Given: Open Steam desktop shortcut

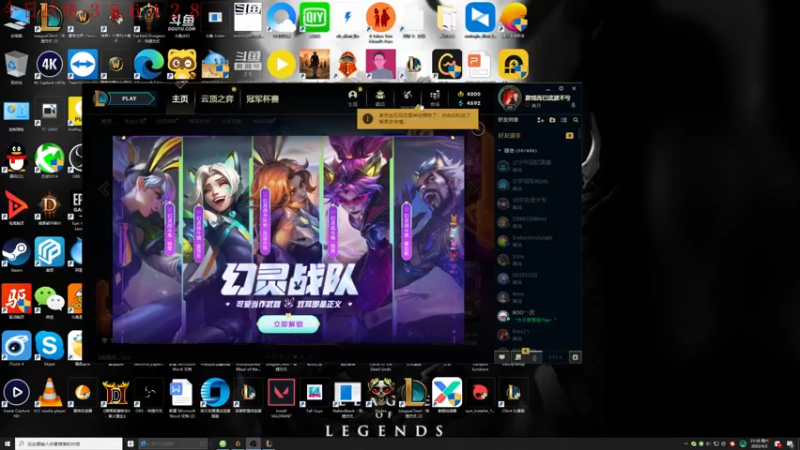Looking at the screenshot, I should pyautogui.click(x=16, y=255).
